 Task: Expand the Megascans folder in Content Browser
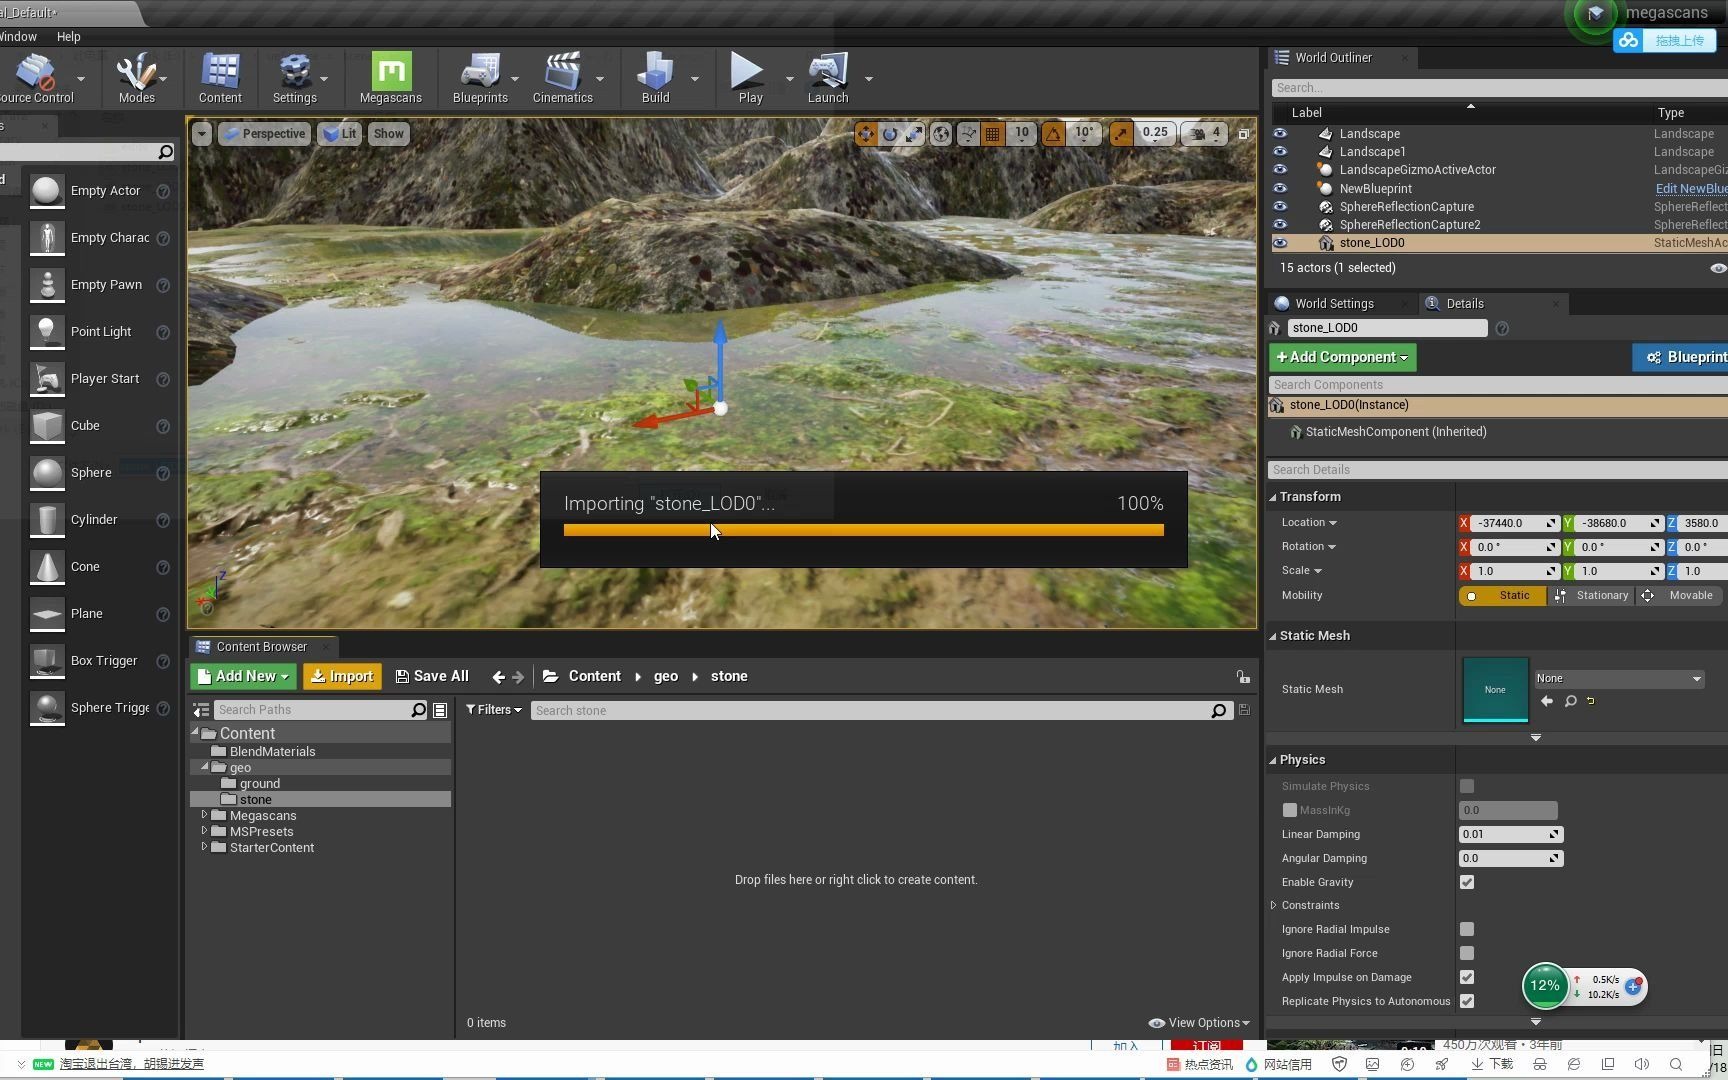pyautogui.click(x=205, y=815)
